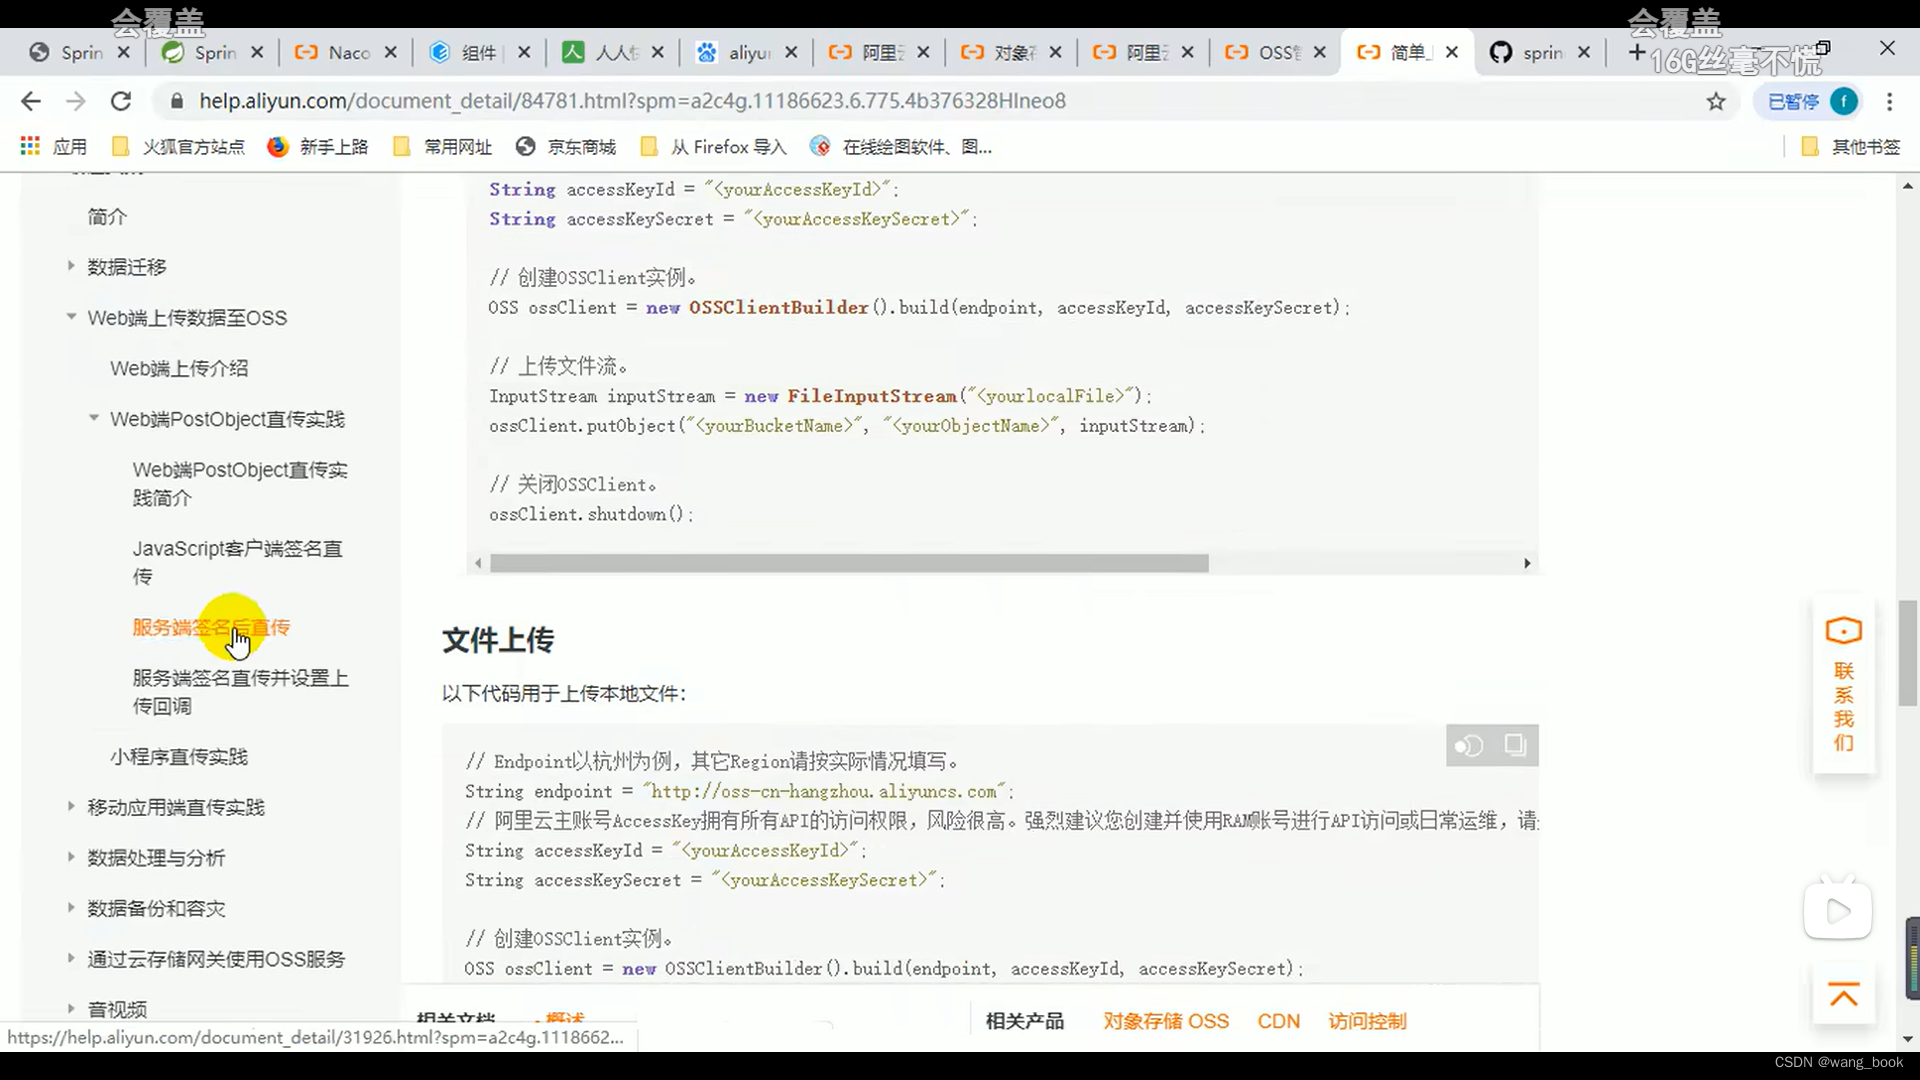Click the address bar URL
The width and height of the screenshot is (1920, 1080).
[x=632, y=101]
